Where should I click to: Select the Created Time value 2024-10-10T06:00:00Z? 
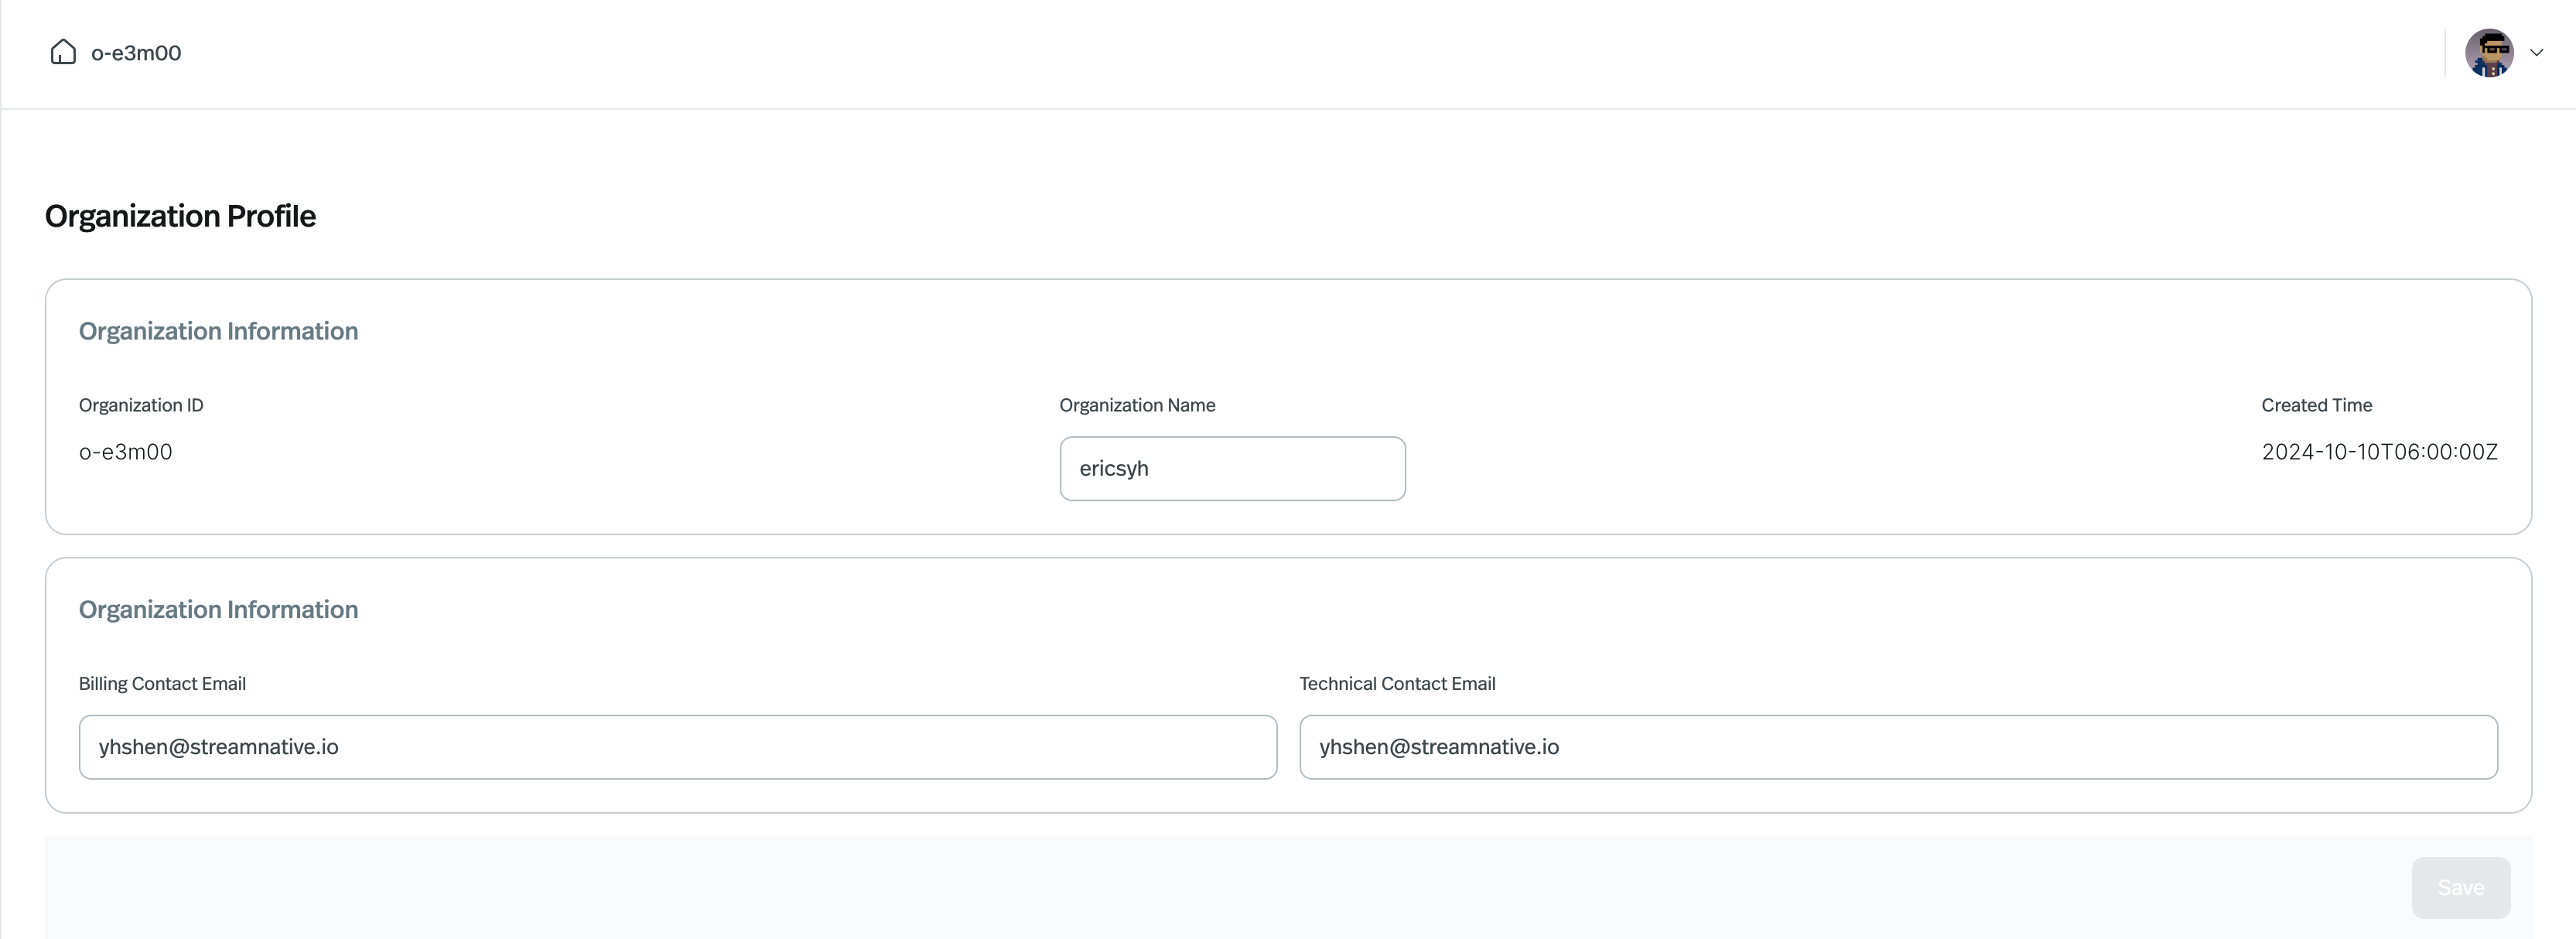[2379, 452]
